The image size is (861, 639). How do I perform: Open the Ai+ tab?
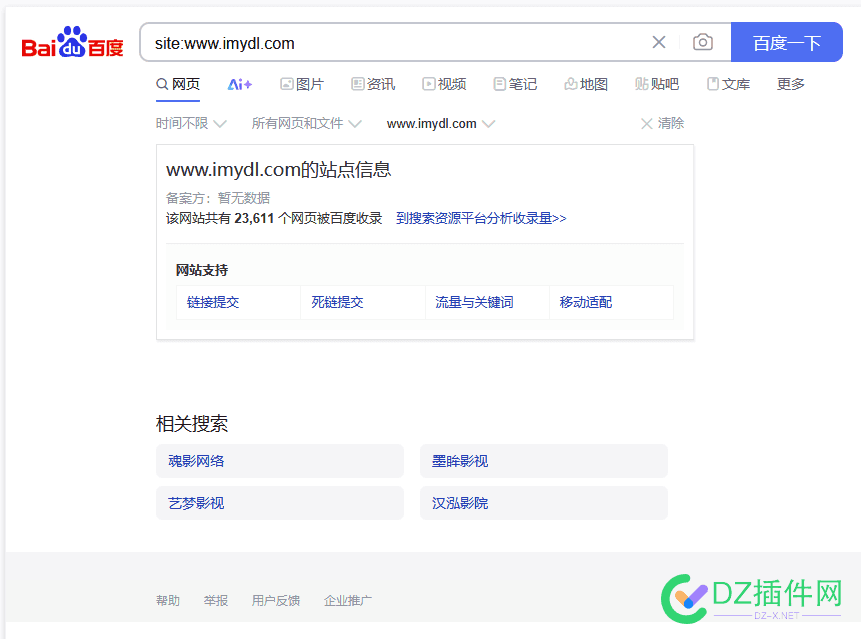click(239, 85)
